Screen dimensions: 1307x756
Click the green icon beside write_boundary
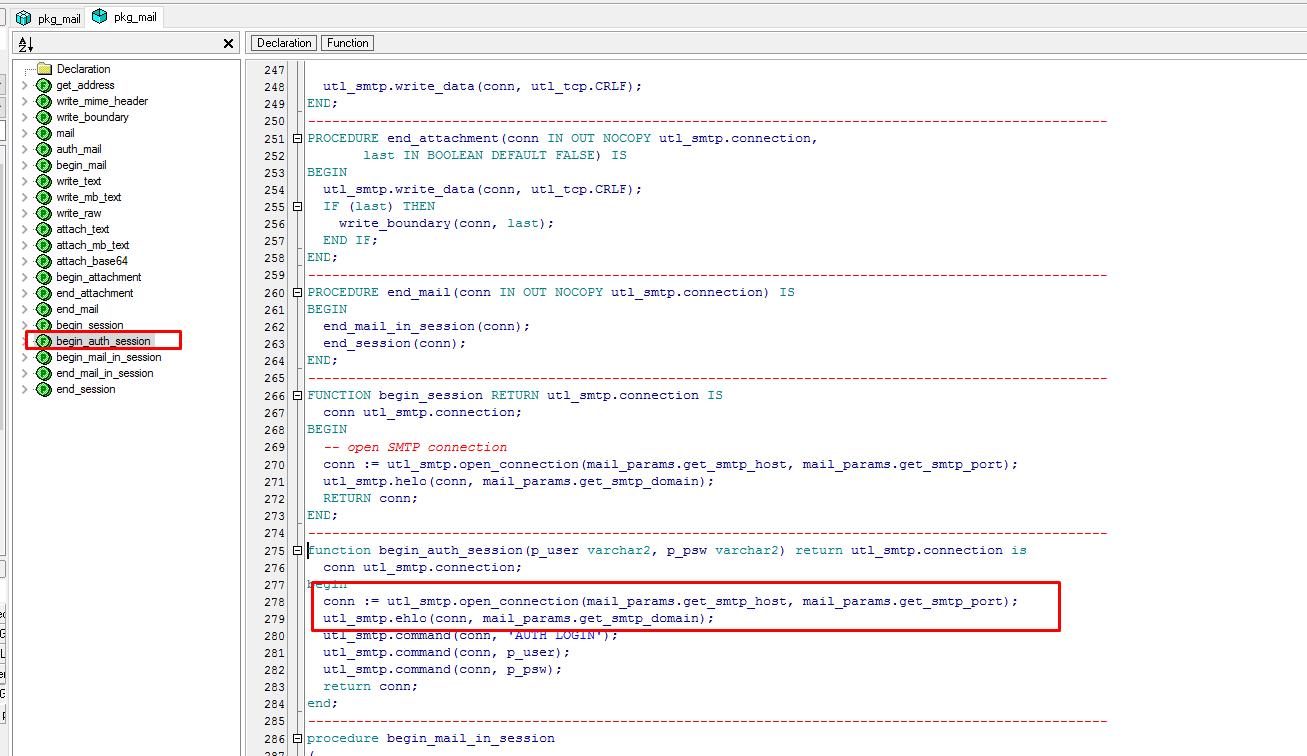(44, 117)
